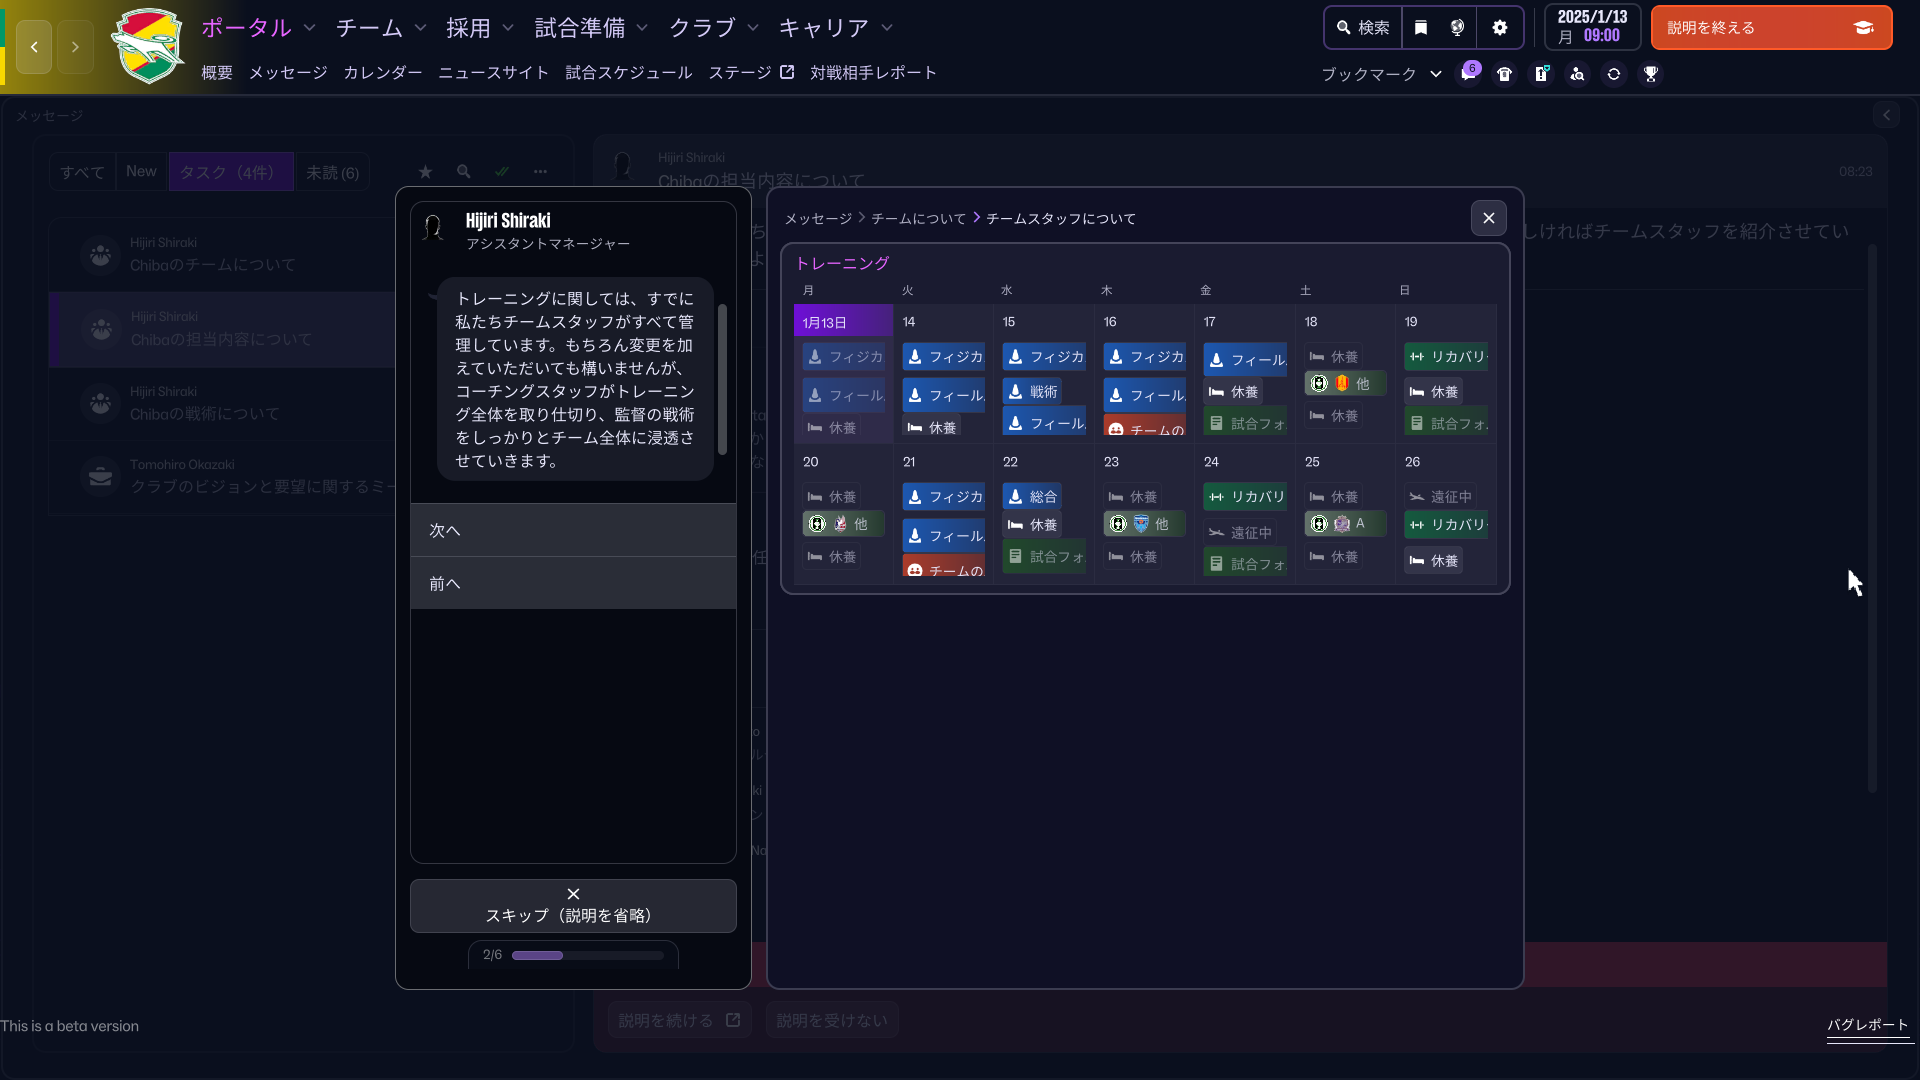1920x1080 pixels.
Task: Go forward with the right arrow navigation button
Action: pyautogui.click(x=75, y=47)
